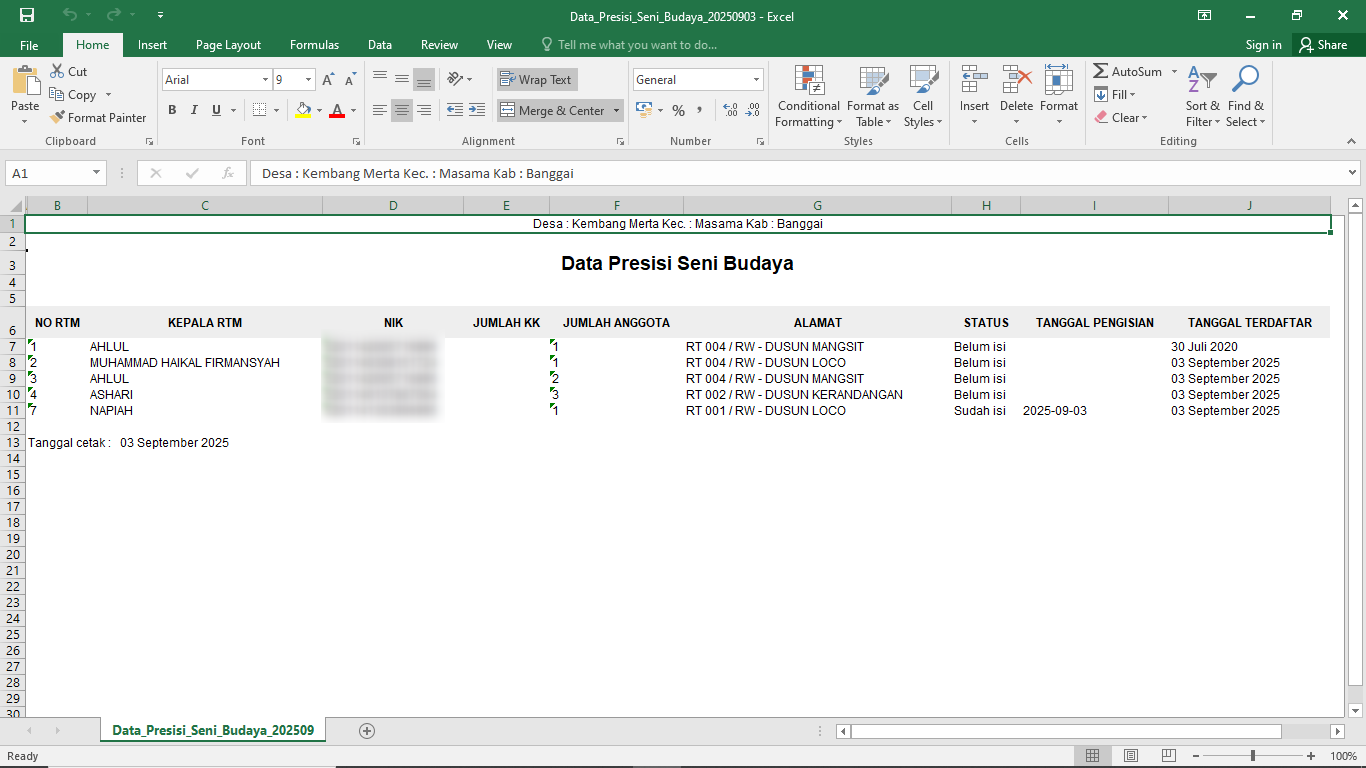Open the Format cells button in Cells group

pyautogui.click(x=1059, y=97)
